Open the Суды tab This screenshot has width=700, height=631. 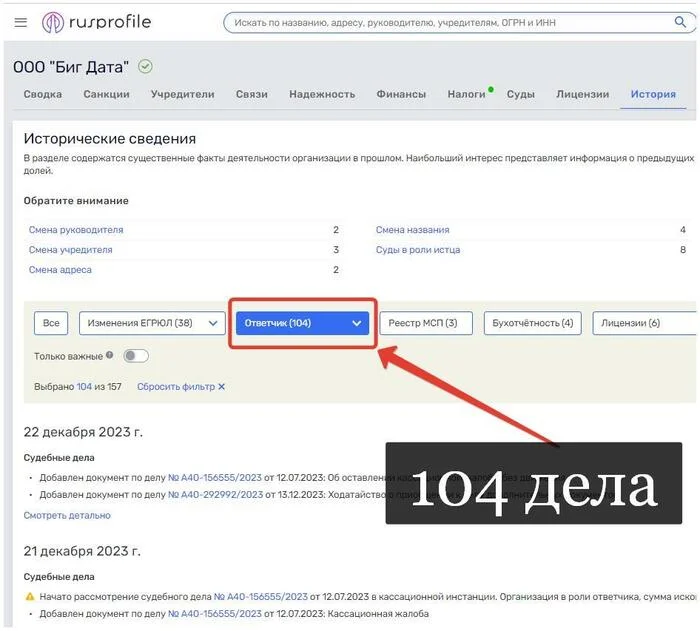(521, 94)
